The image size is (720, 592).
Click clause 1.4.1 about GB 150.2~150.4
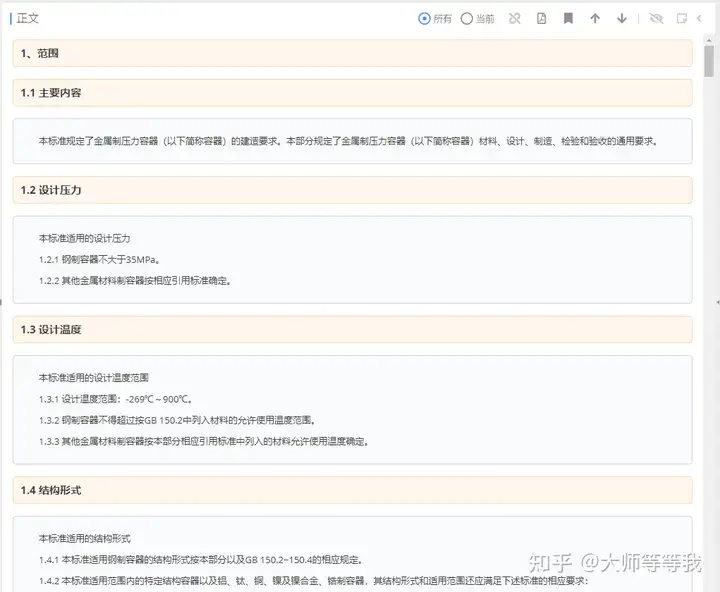[201, 560]
